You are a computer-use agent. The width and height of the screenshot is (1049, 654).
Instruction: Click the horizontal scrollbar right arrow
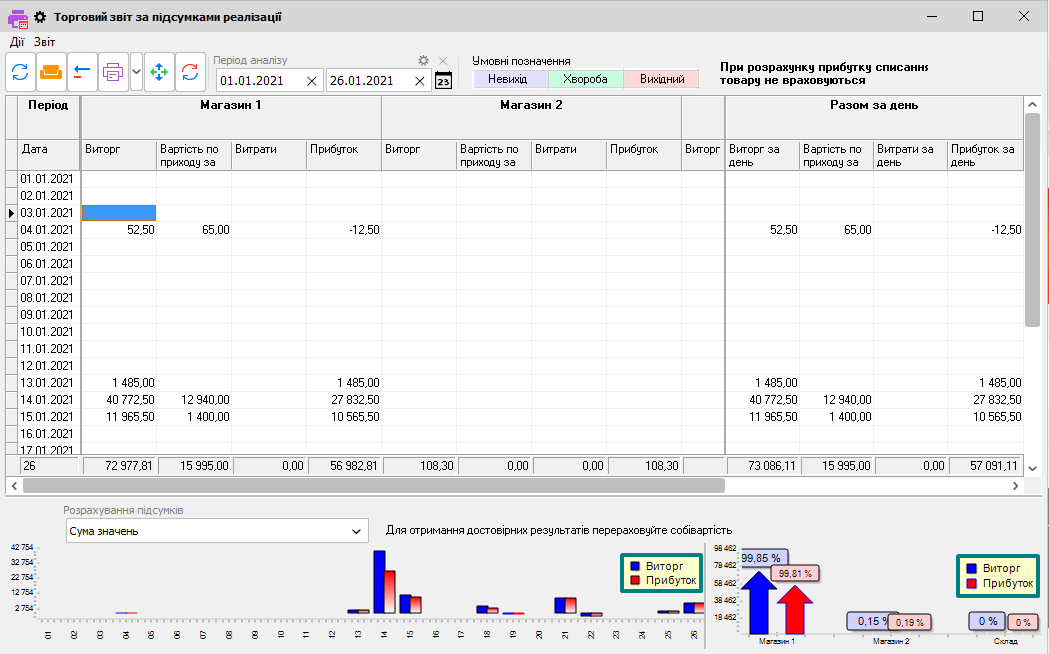click(x=1016, y=485)
